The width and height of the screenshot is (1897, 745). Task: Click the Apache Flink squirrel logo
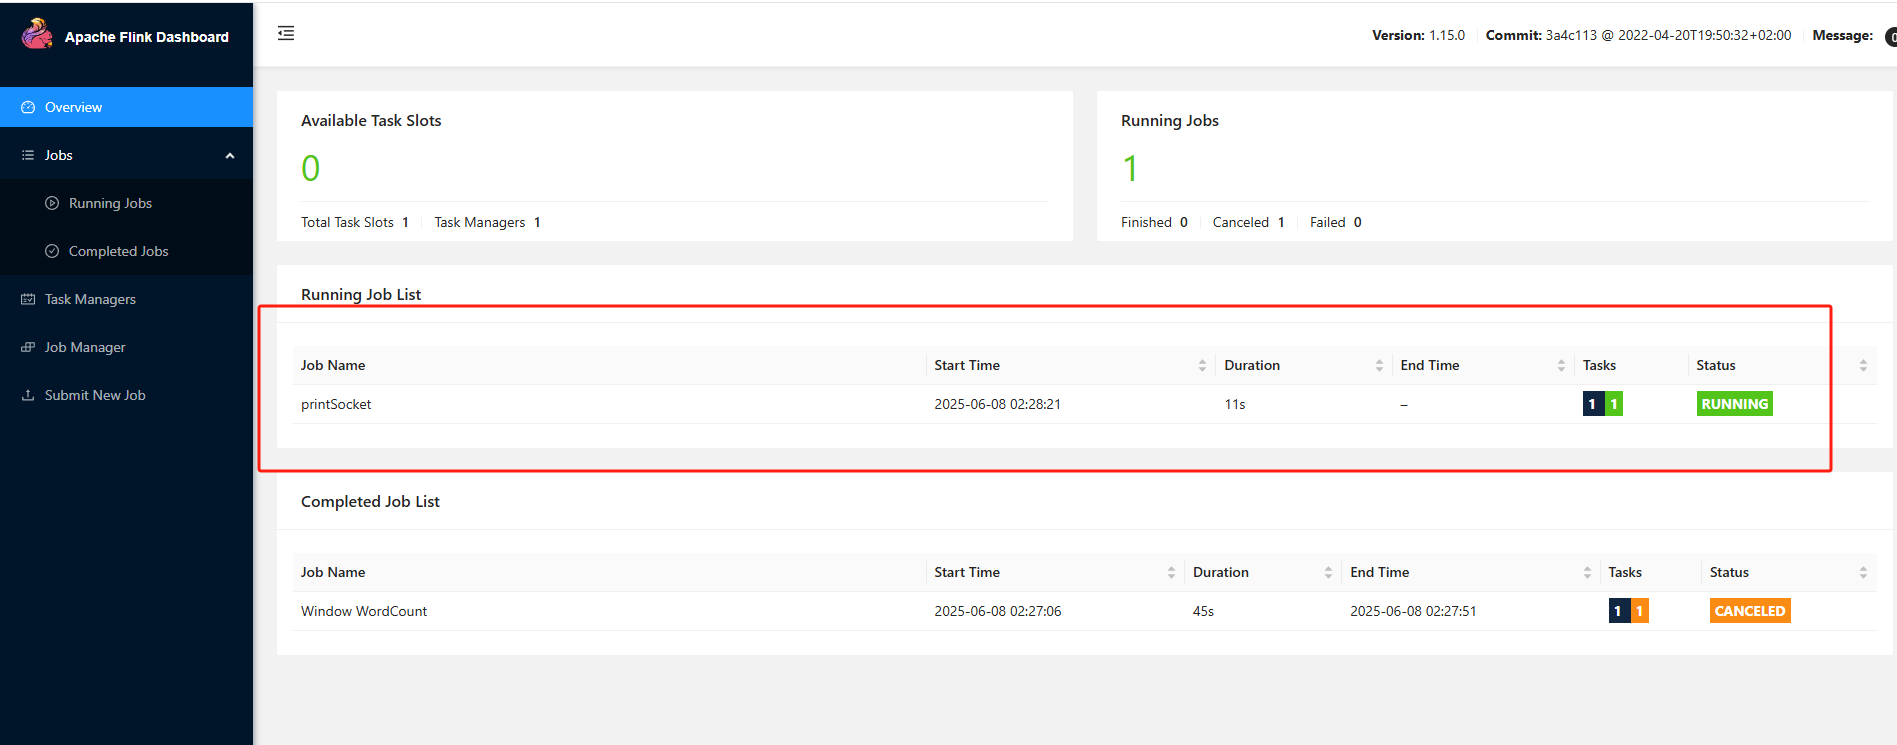[x=37, y=34]
